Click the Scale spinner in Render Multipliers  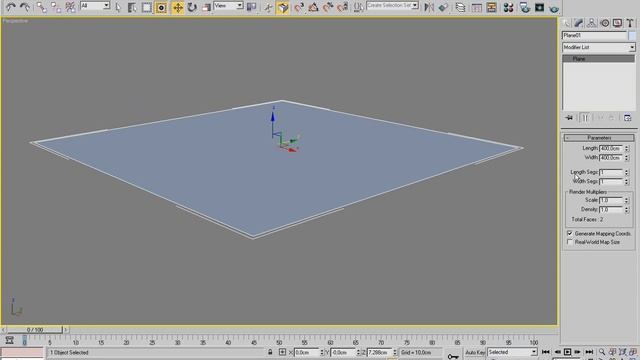coord(627,200)
